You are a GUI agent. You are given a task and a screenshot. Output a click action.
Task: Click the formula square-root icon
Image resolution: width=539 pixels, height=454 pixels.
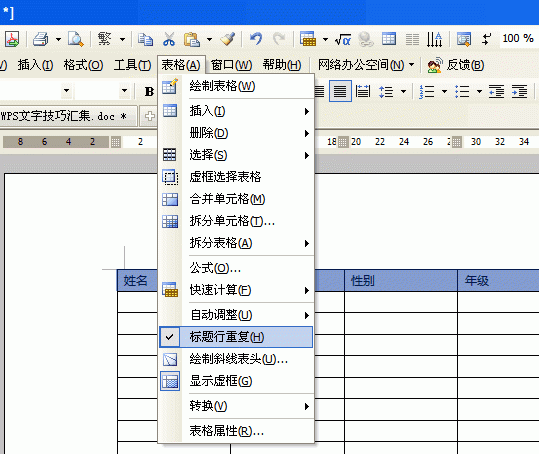[343, 40]
